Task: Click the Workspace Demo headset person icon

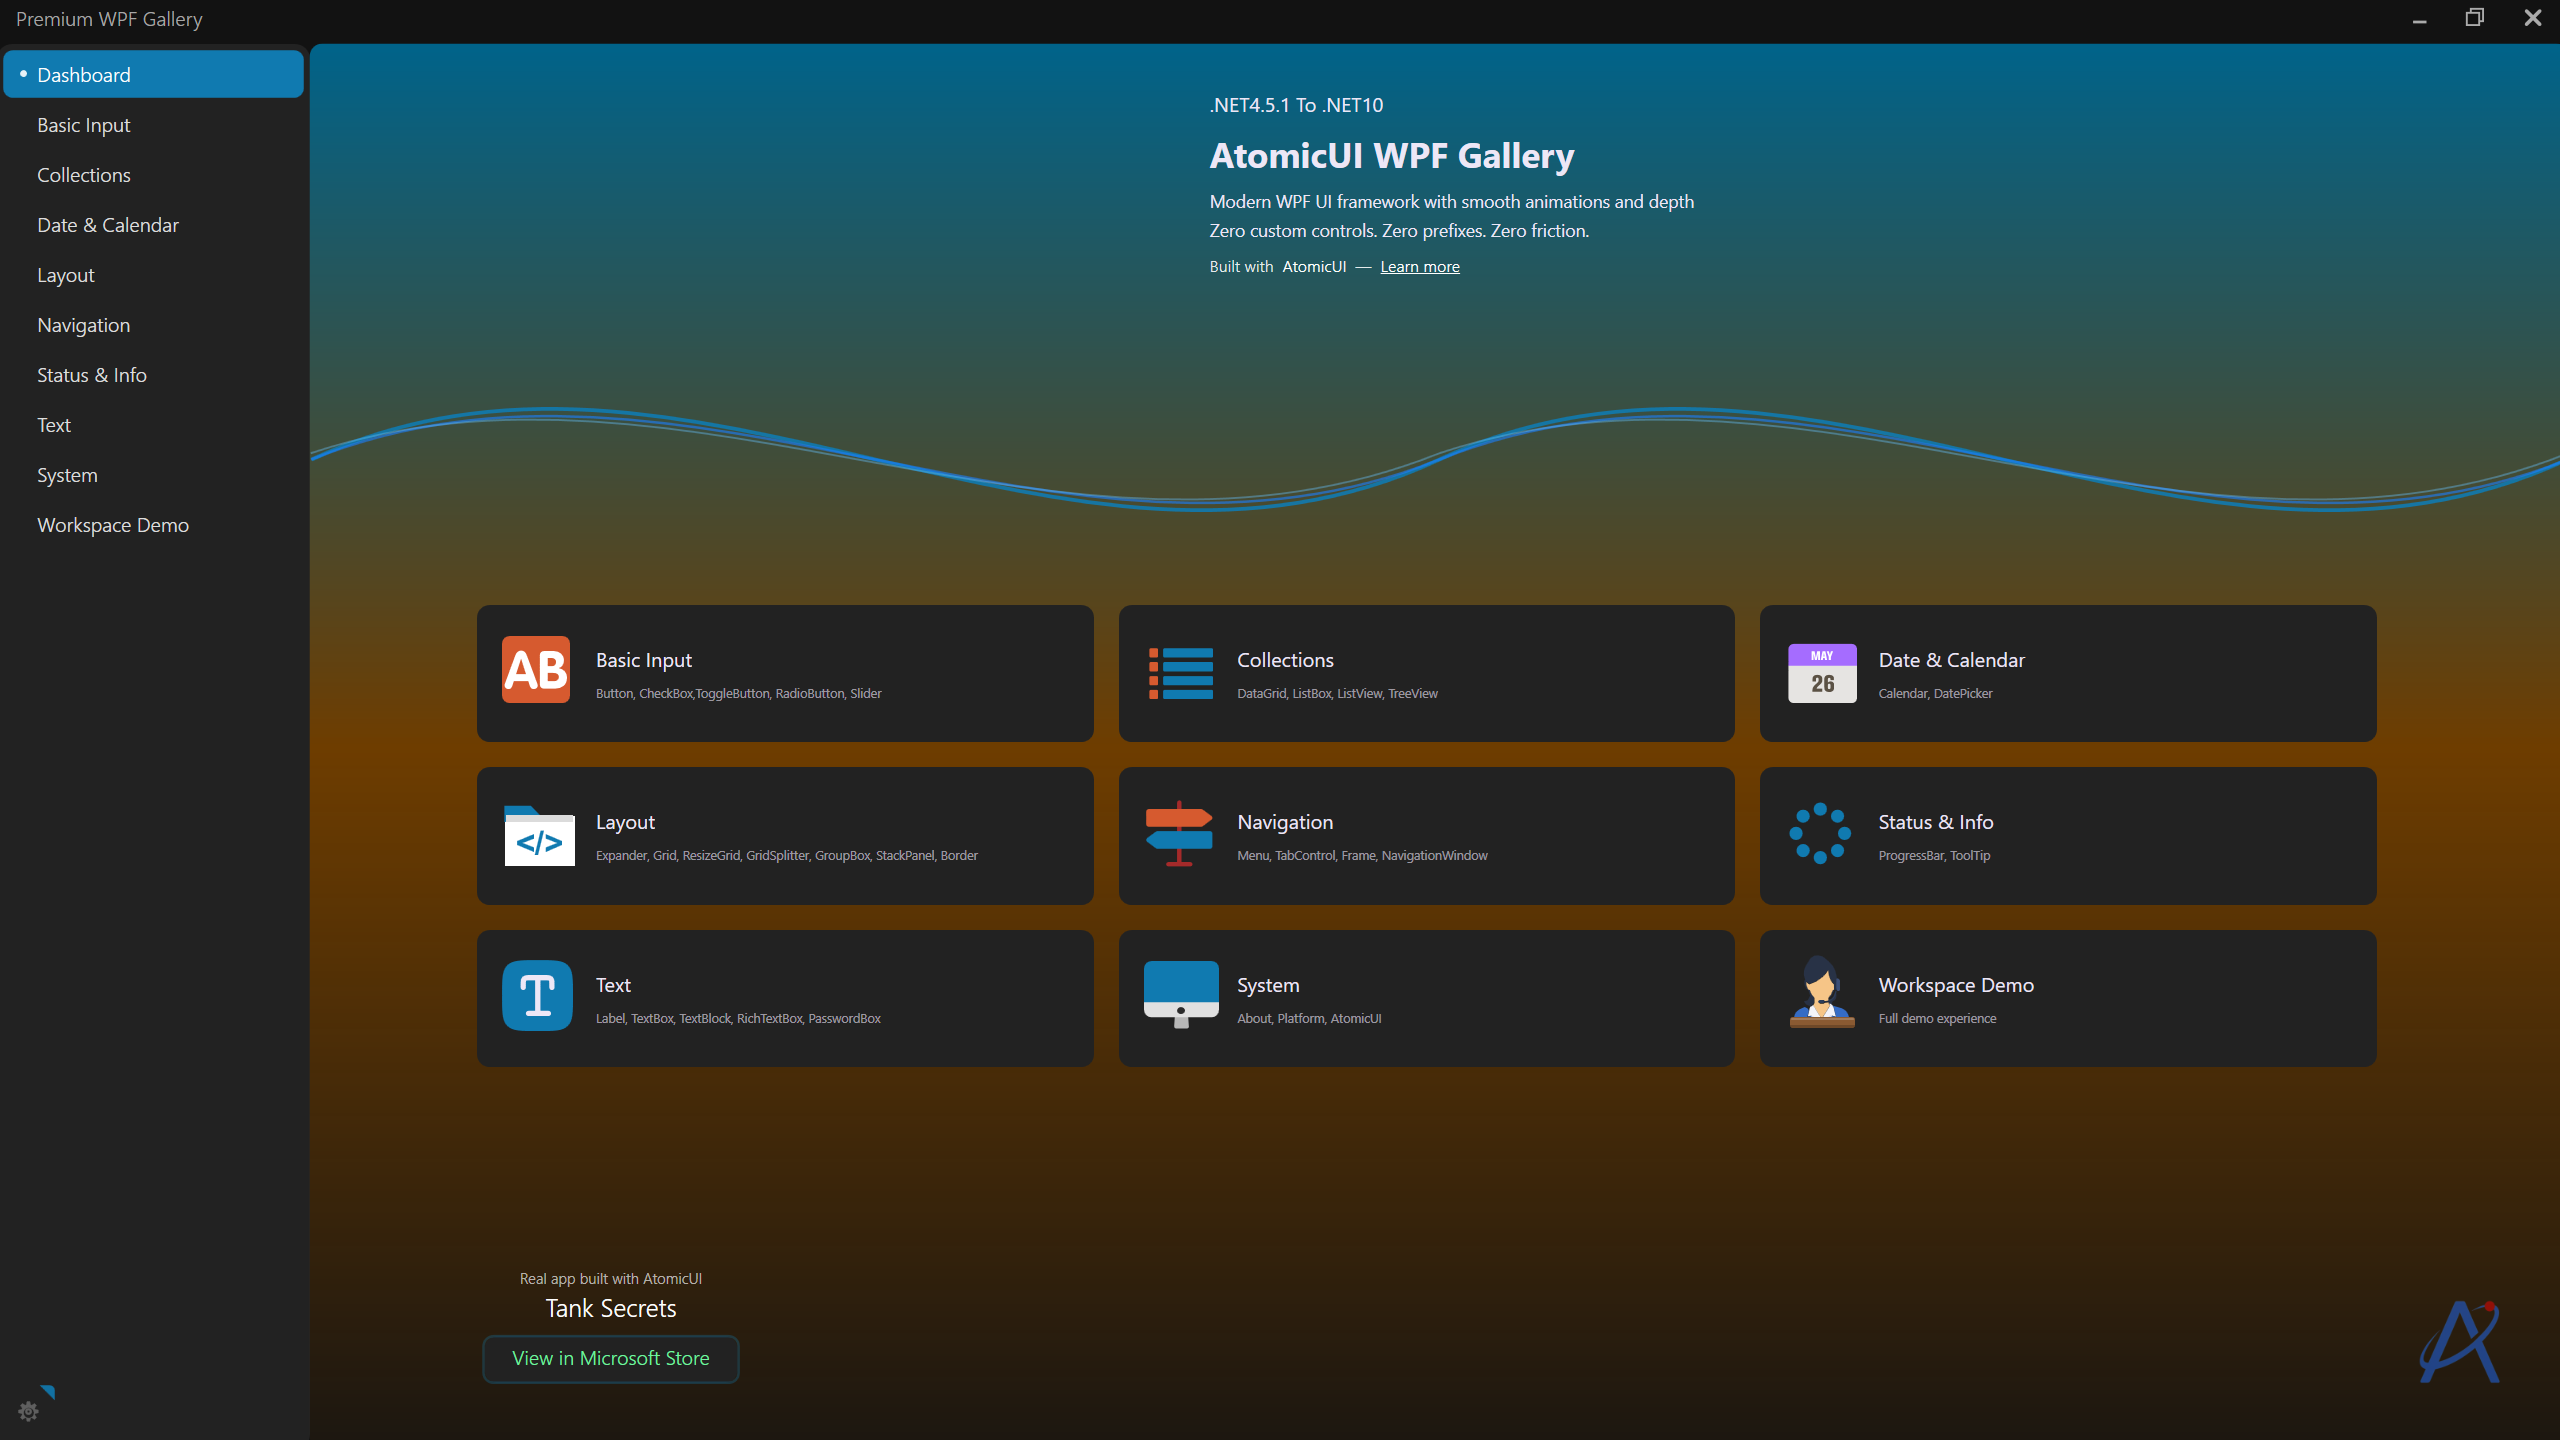Action: pyautogui.click(x=1822, y=992)
